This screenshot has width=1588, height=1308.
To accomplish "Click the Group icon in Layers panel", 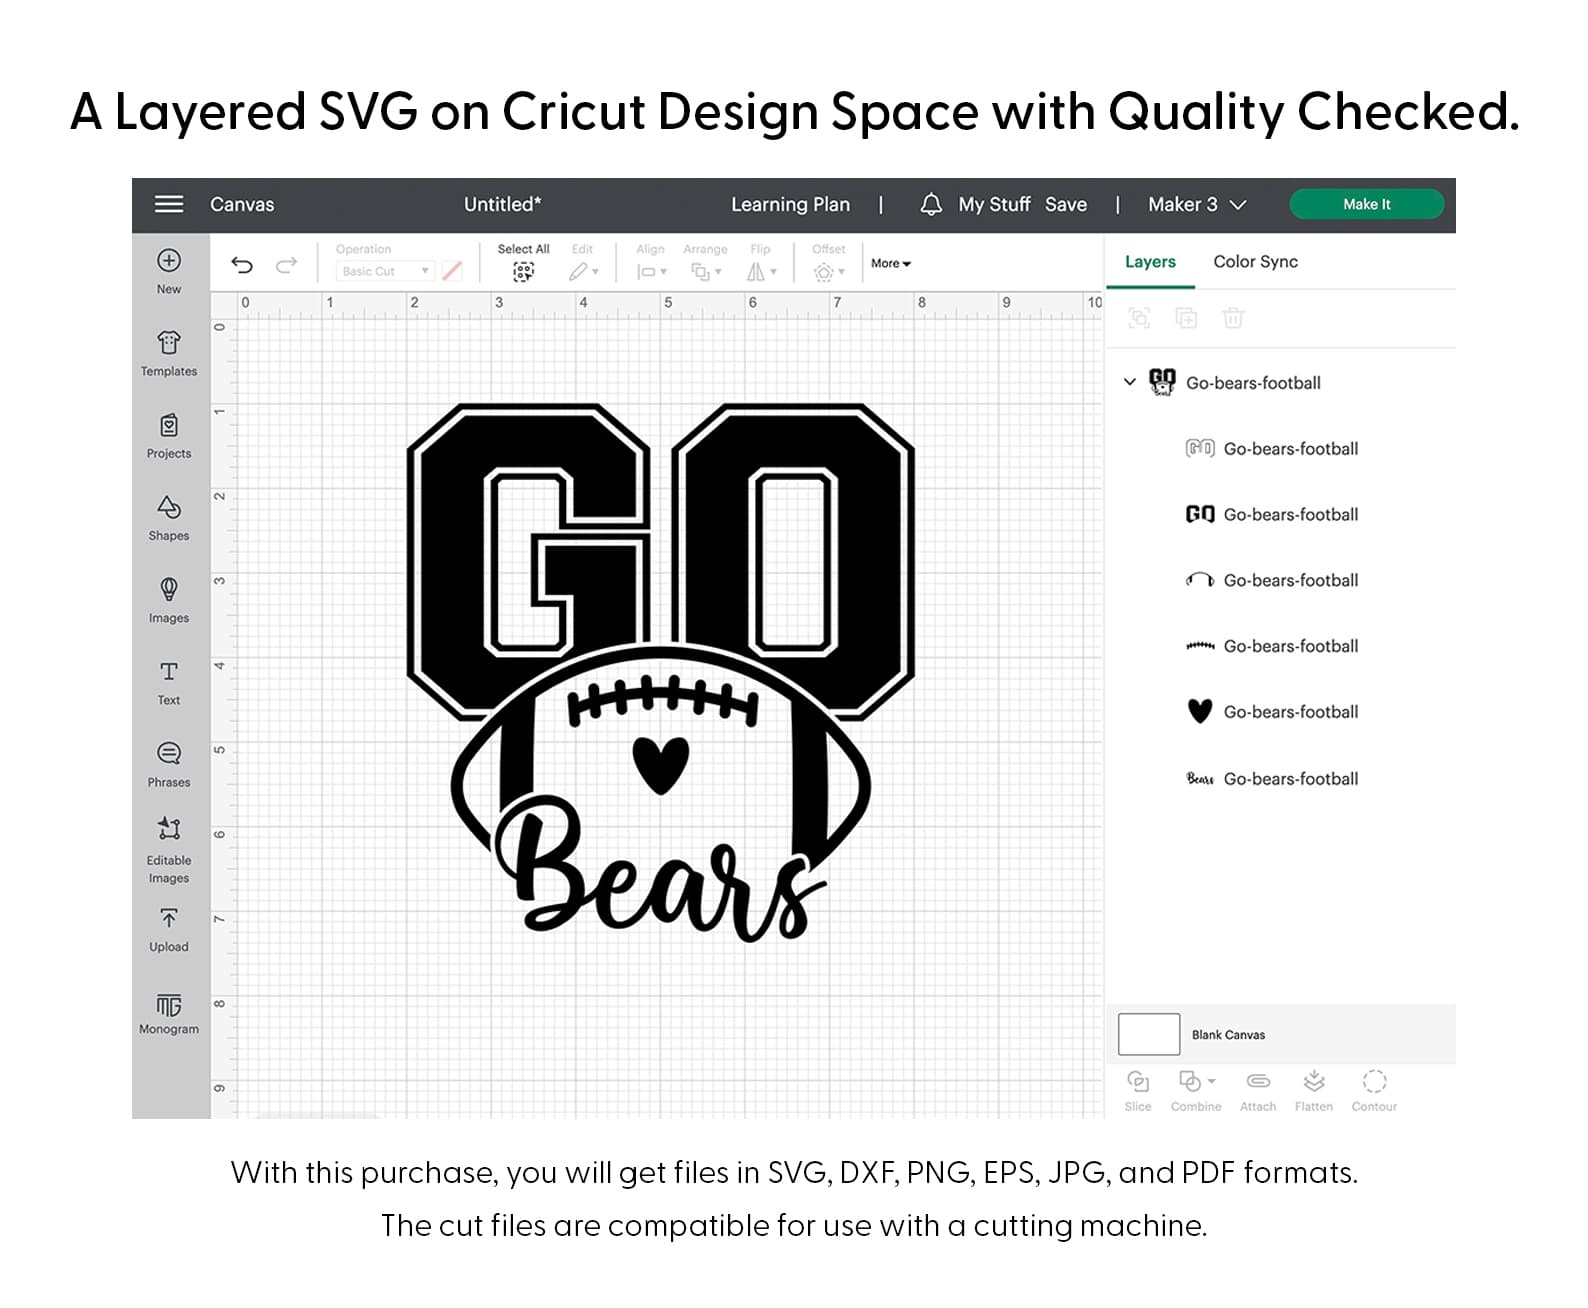I will (x=1139, y=318).
